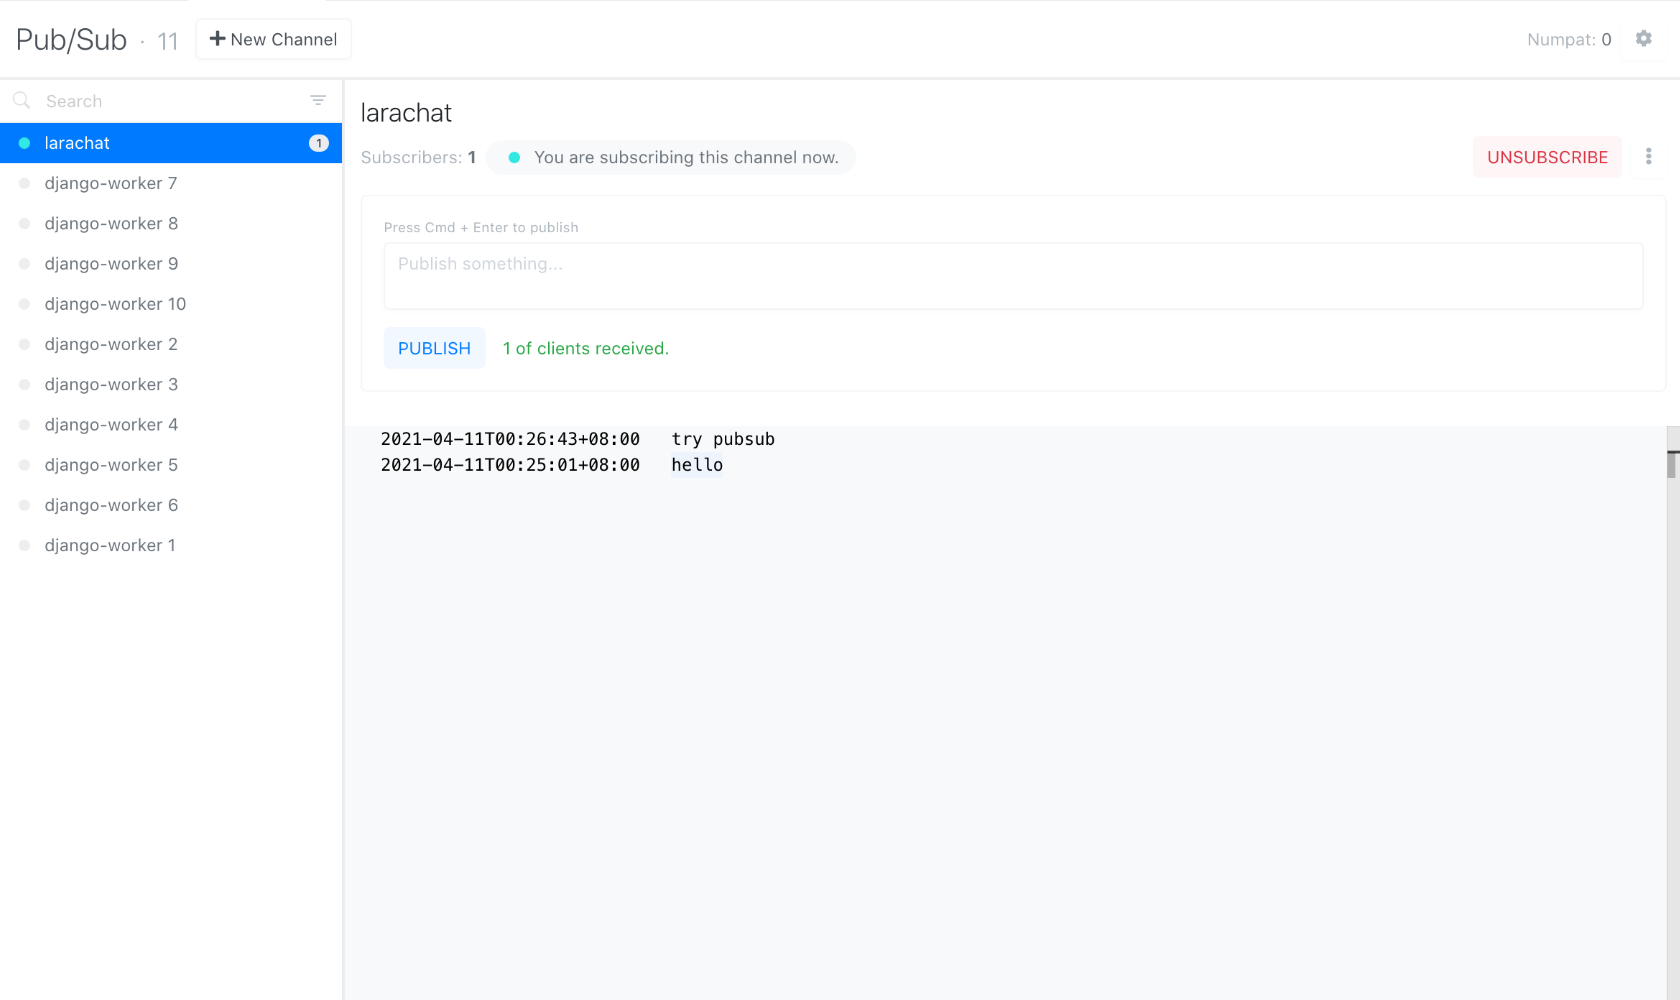Screen dimensions: 1680x1000
Task: Open django-worker 7 channel
Action: point(111,183)
